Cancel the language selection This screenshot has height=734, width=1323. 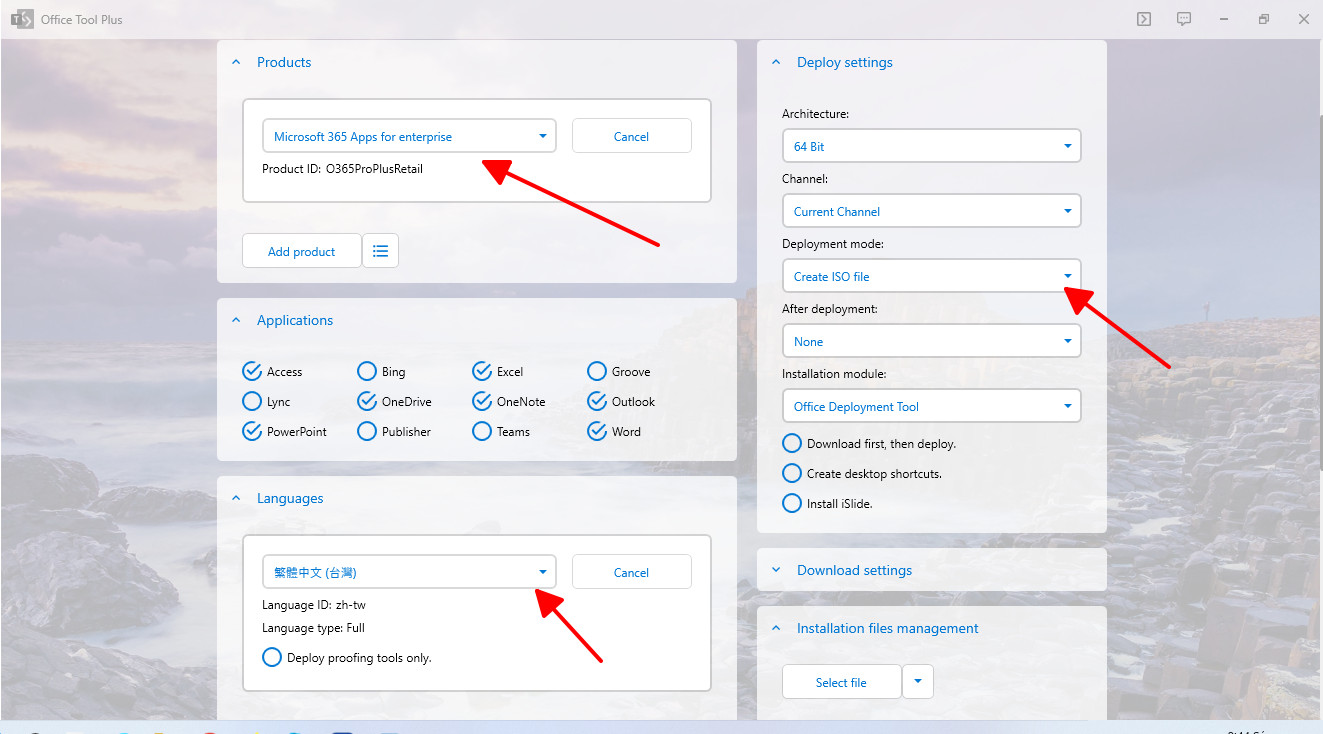pos(631,572)
